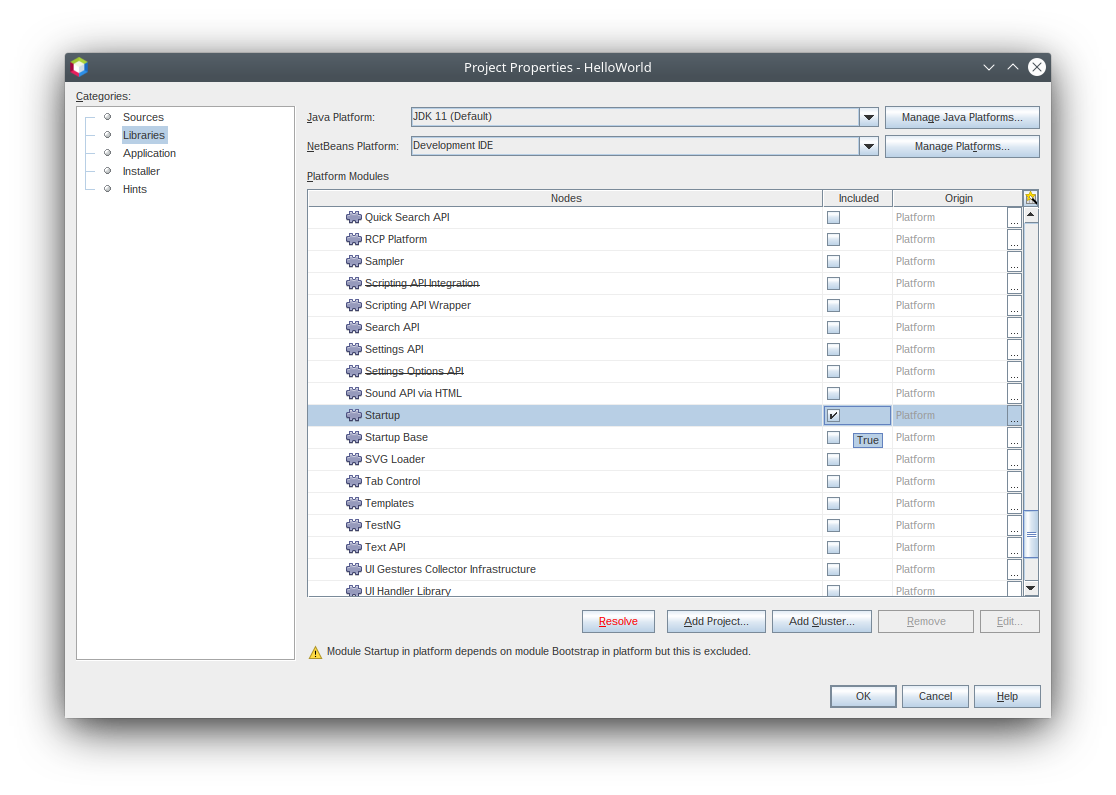Enable the Startup Base module checkbox
1116x795 pixels.
[x=833, y=437]
